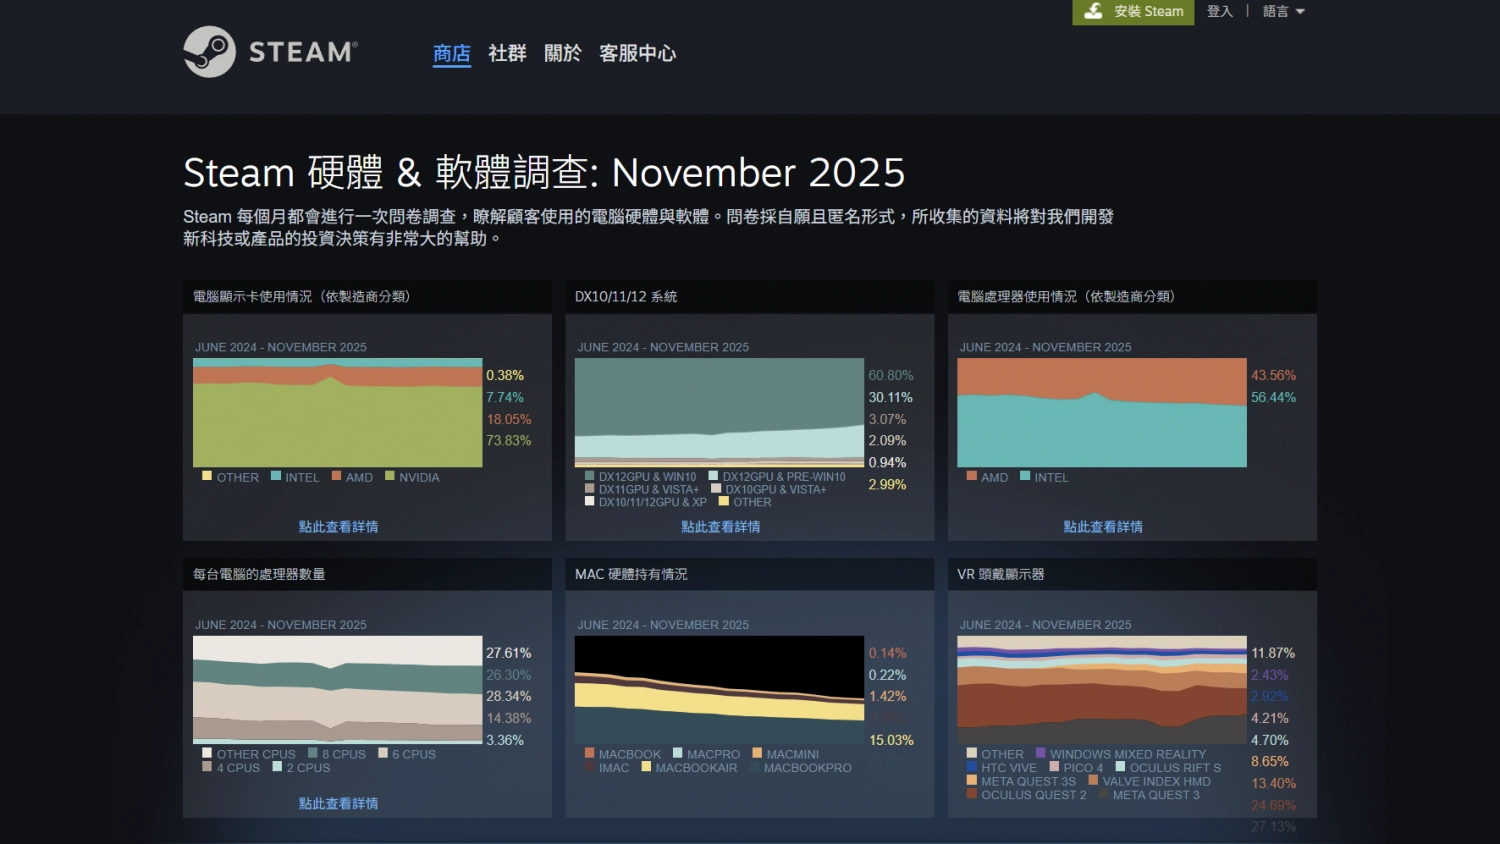The height and width of the screenshot is (844, 1500).
Task: Click the 18.05% value in GPU chart
Action: tap(509, 419)
